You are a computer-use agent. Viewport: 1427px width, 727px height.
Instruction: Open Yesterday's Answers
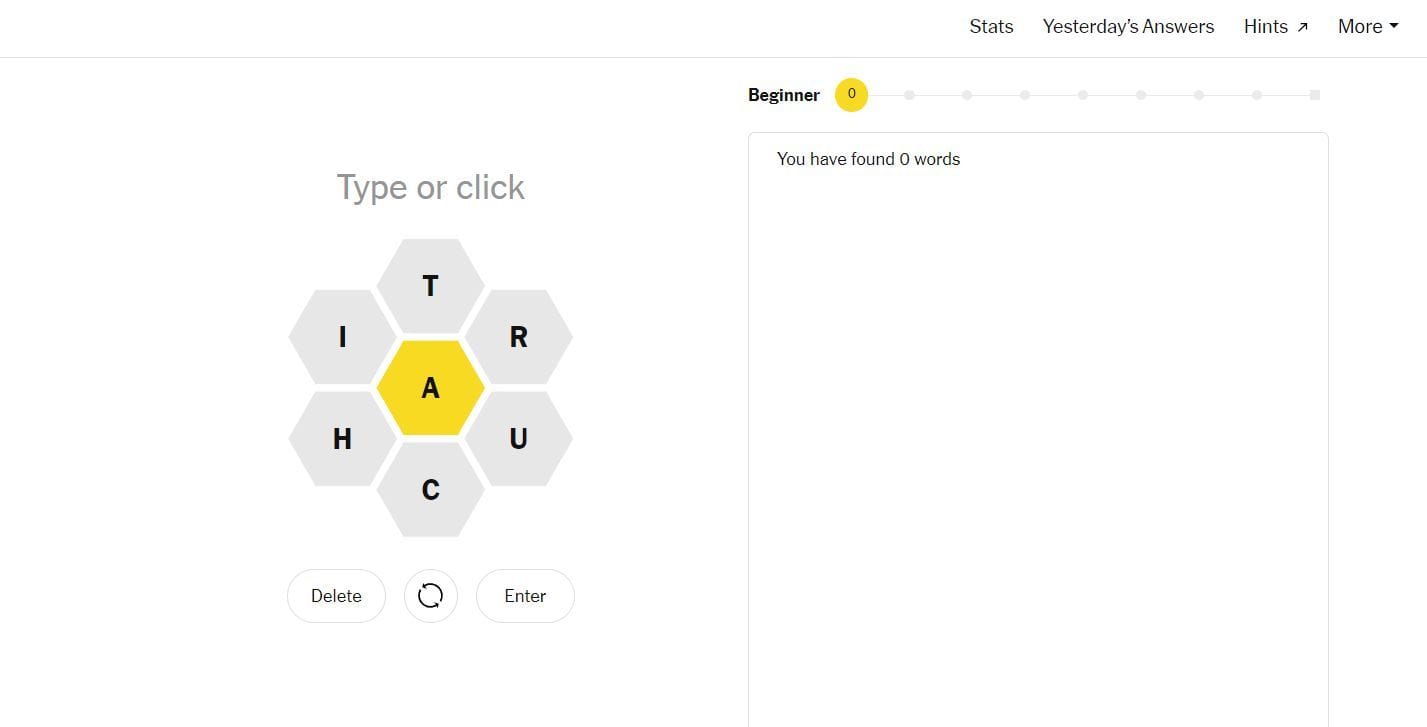click(x=1128, y=27)
